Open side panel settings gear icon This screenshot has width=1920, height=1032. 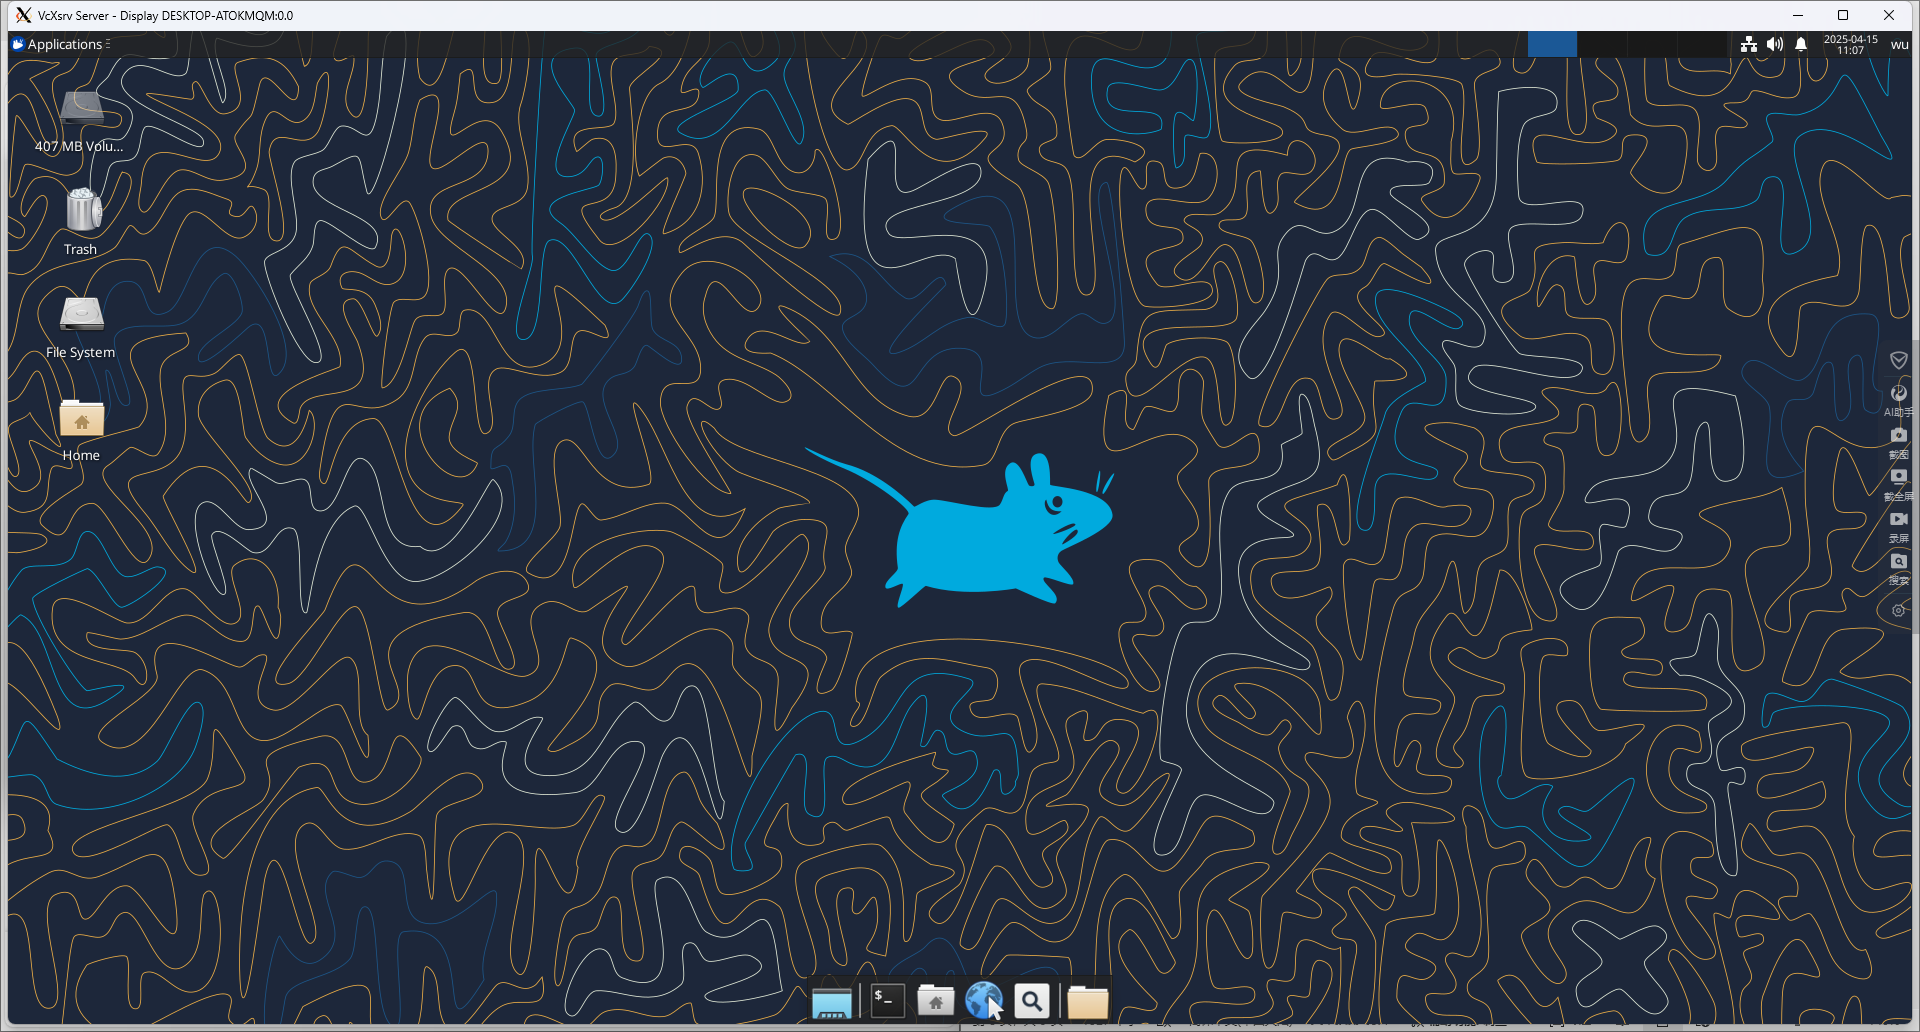pos(1898,610)
